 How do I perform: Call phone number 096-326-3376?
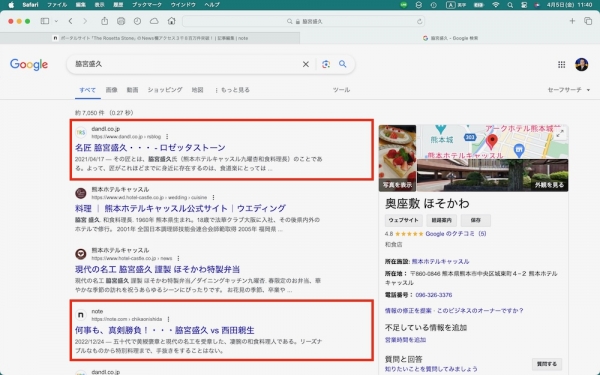pos(434,295)
